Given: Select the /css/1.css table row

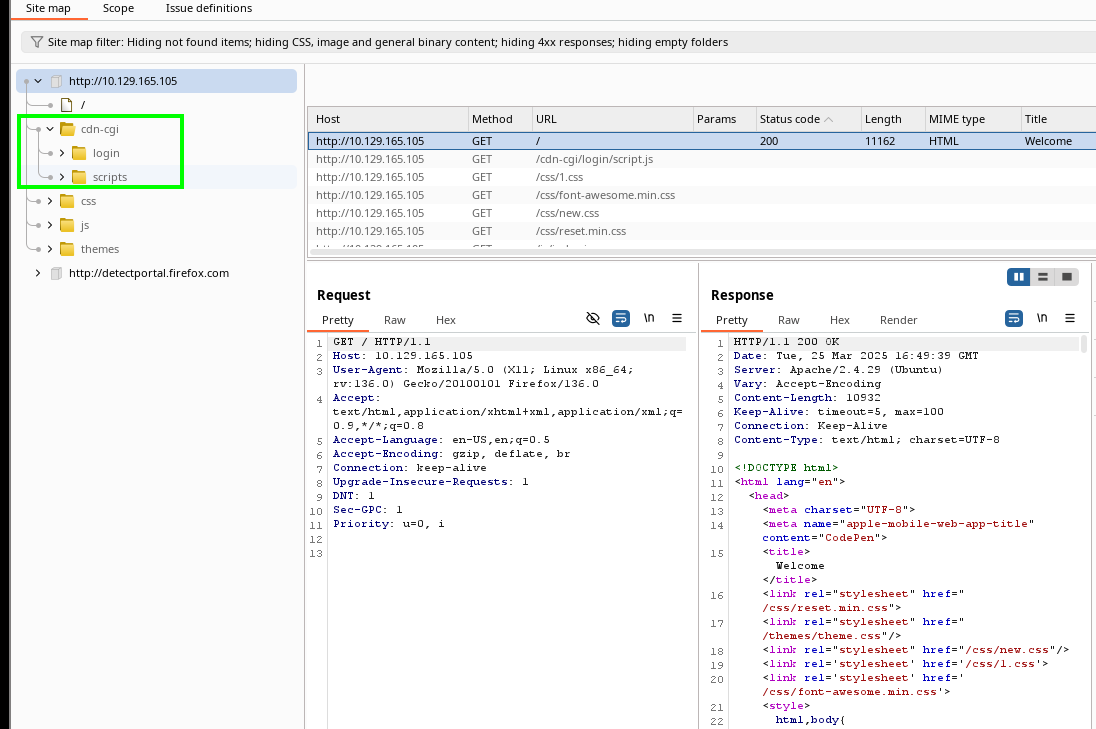Looking at the screenshot, I should [x=702, y=178].
